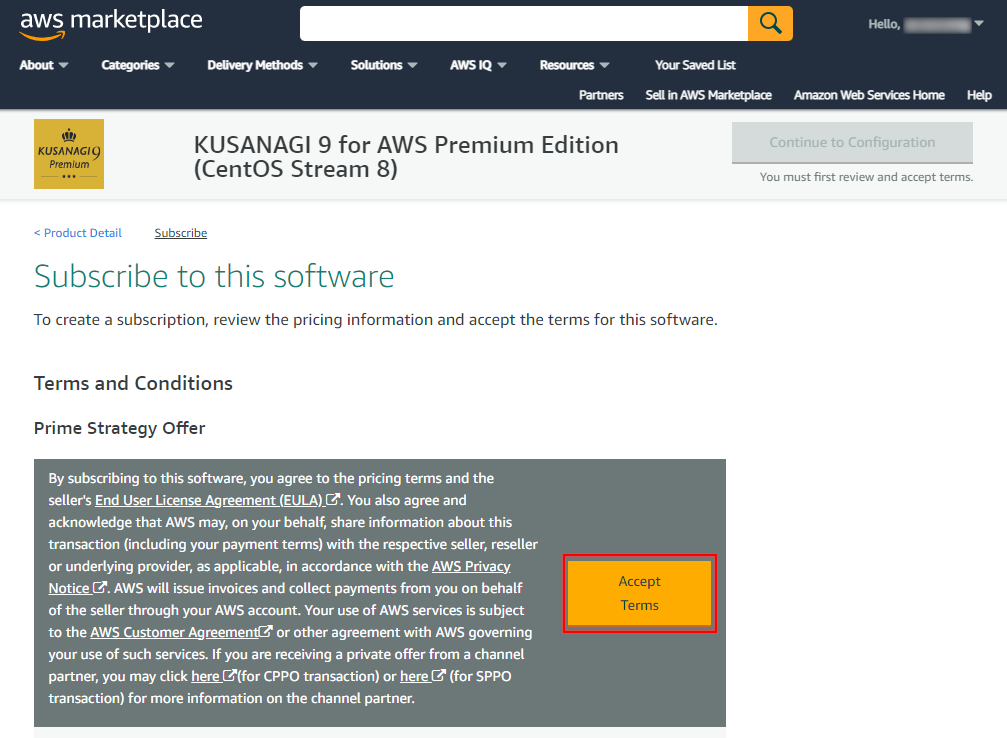The height and width of the screenshot is (738, 1007).
Task: Click the 'here' link for CPPO transaction
Action: [x=214, y=676]
